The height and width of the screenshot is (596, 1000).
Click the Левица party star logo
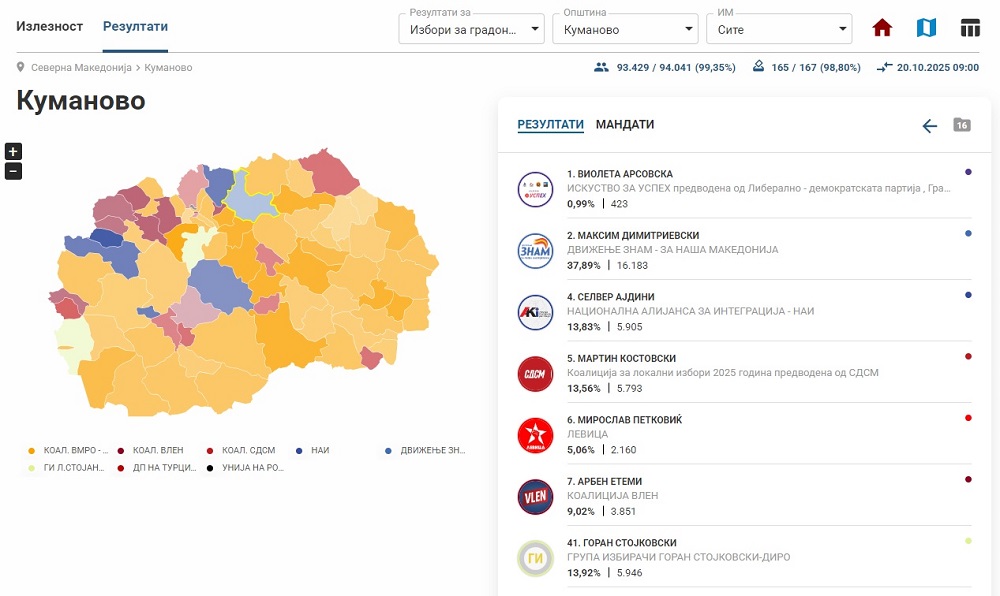535,435
